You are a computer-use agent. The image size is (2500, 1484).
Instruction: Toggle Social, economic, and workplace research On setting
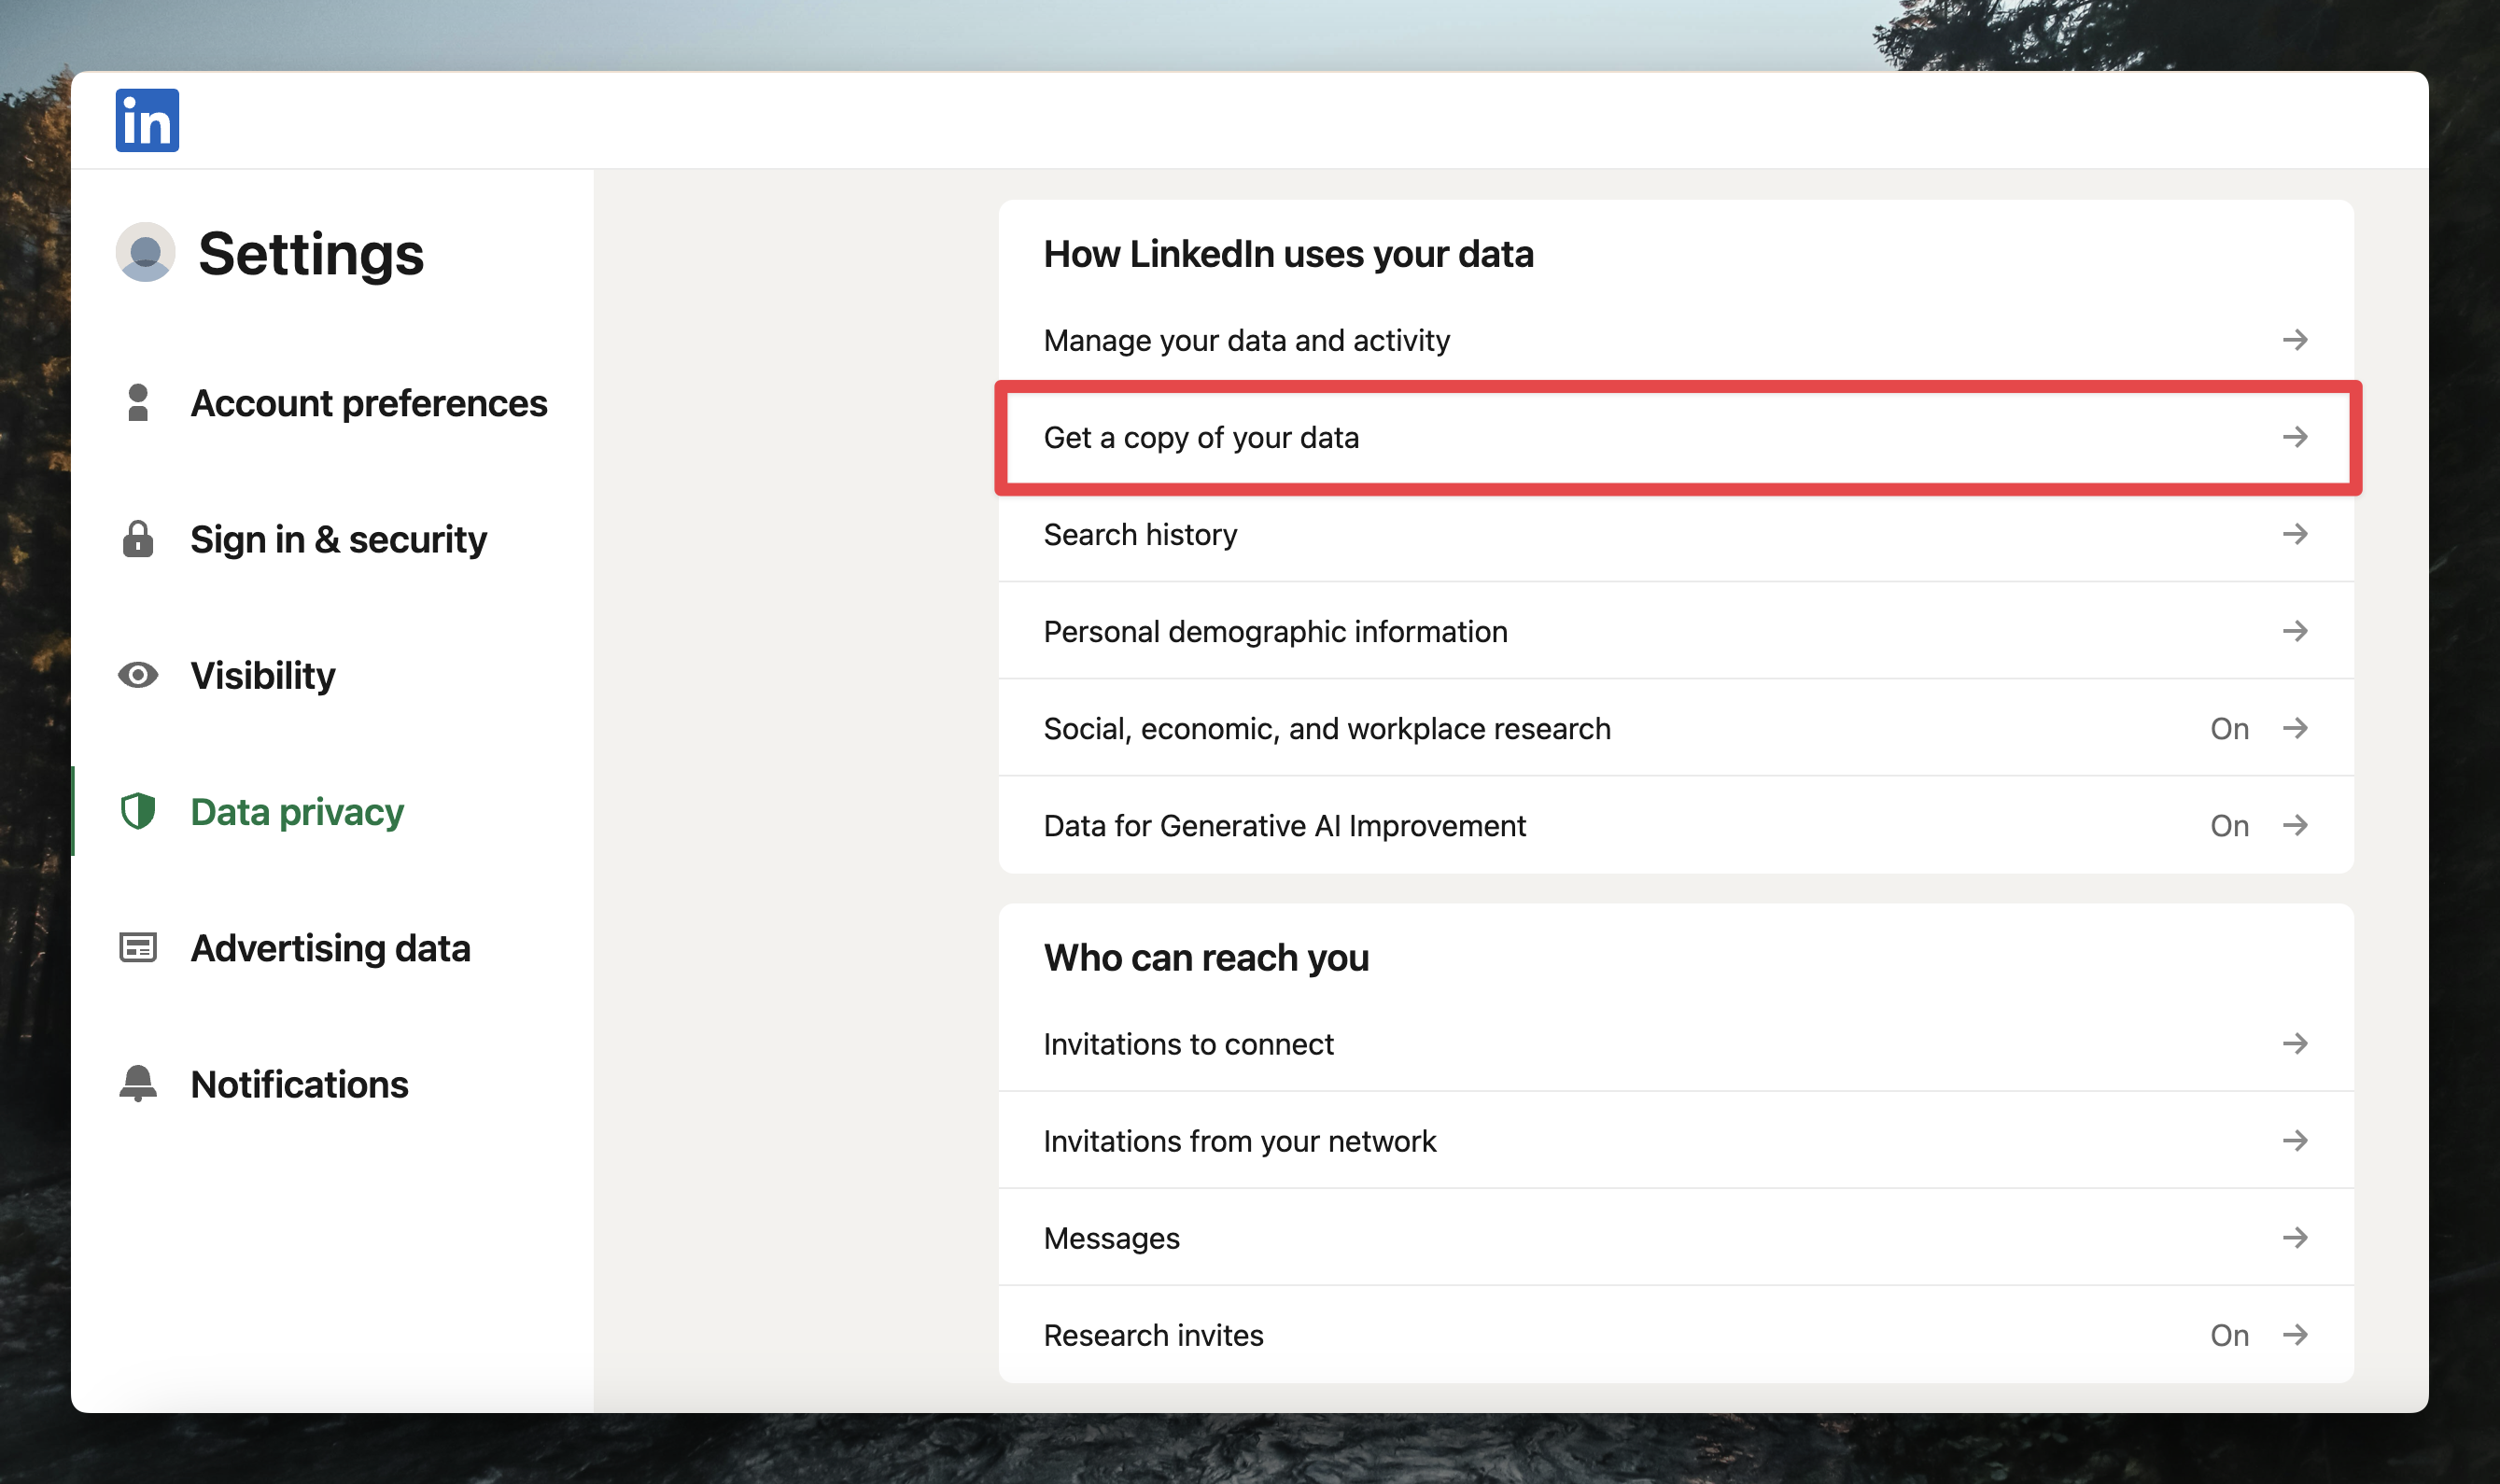pyautogui.click(x=2228, y=728)
